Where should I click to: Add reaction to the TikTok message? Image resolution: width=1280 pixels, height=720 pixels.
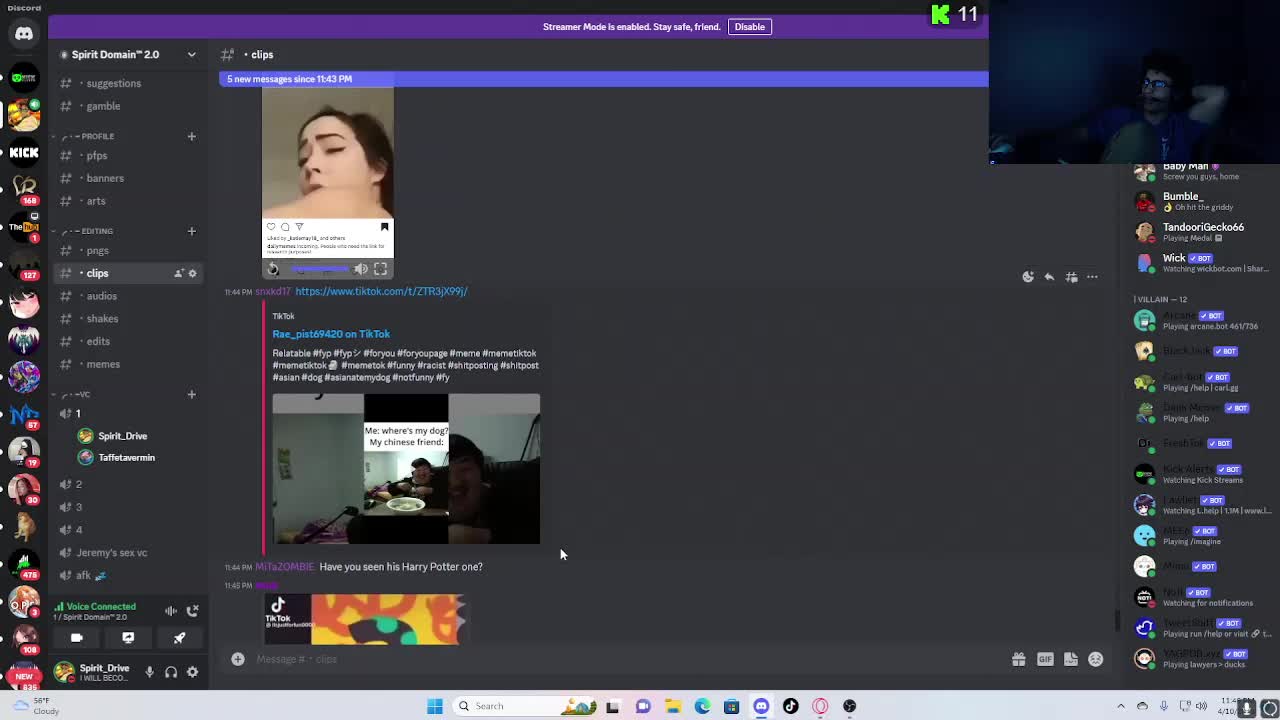(1028, 277)
